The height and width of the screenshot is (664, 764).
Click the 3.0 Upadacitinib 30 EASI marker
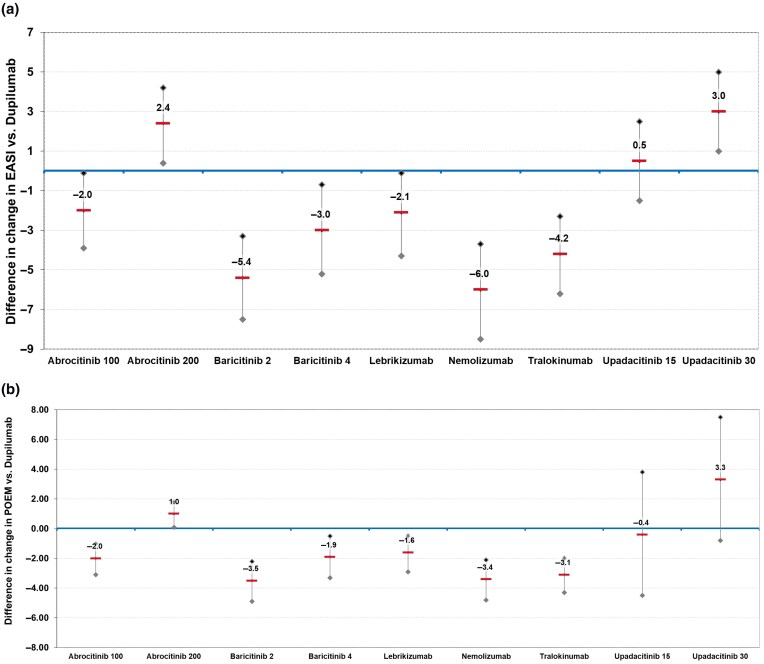719,111
